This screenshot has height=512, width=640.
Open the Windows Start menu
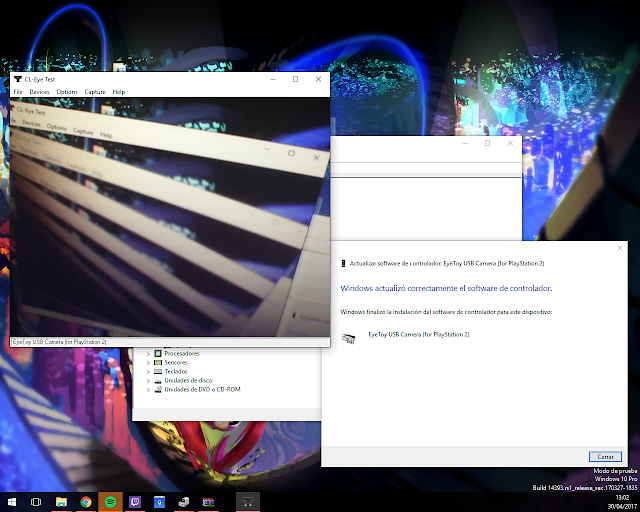click(11, 502)
